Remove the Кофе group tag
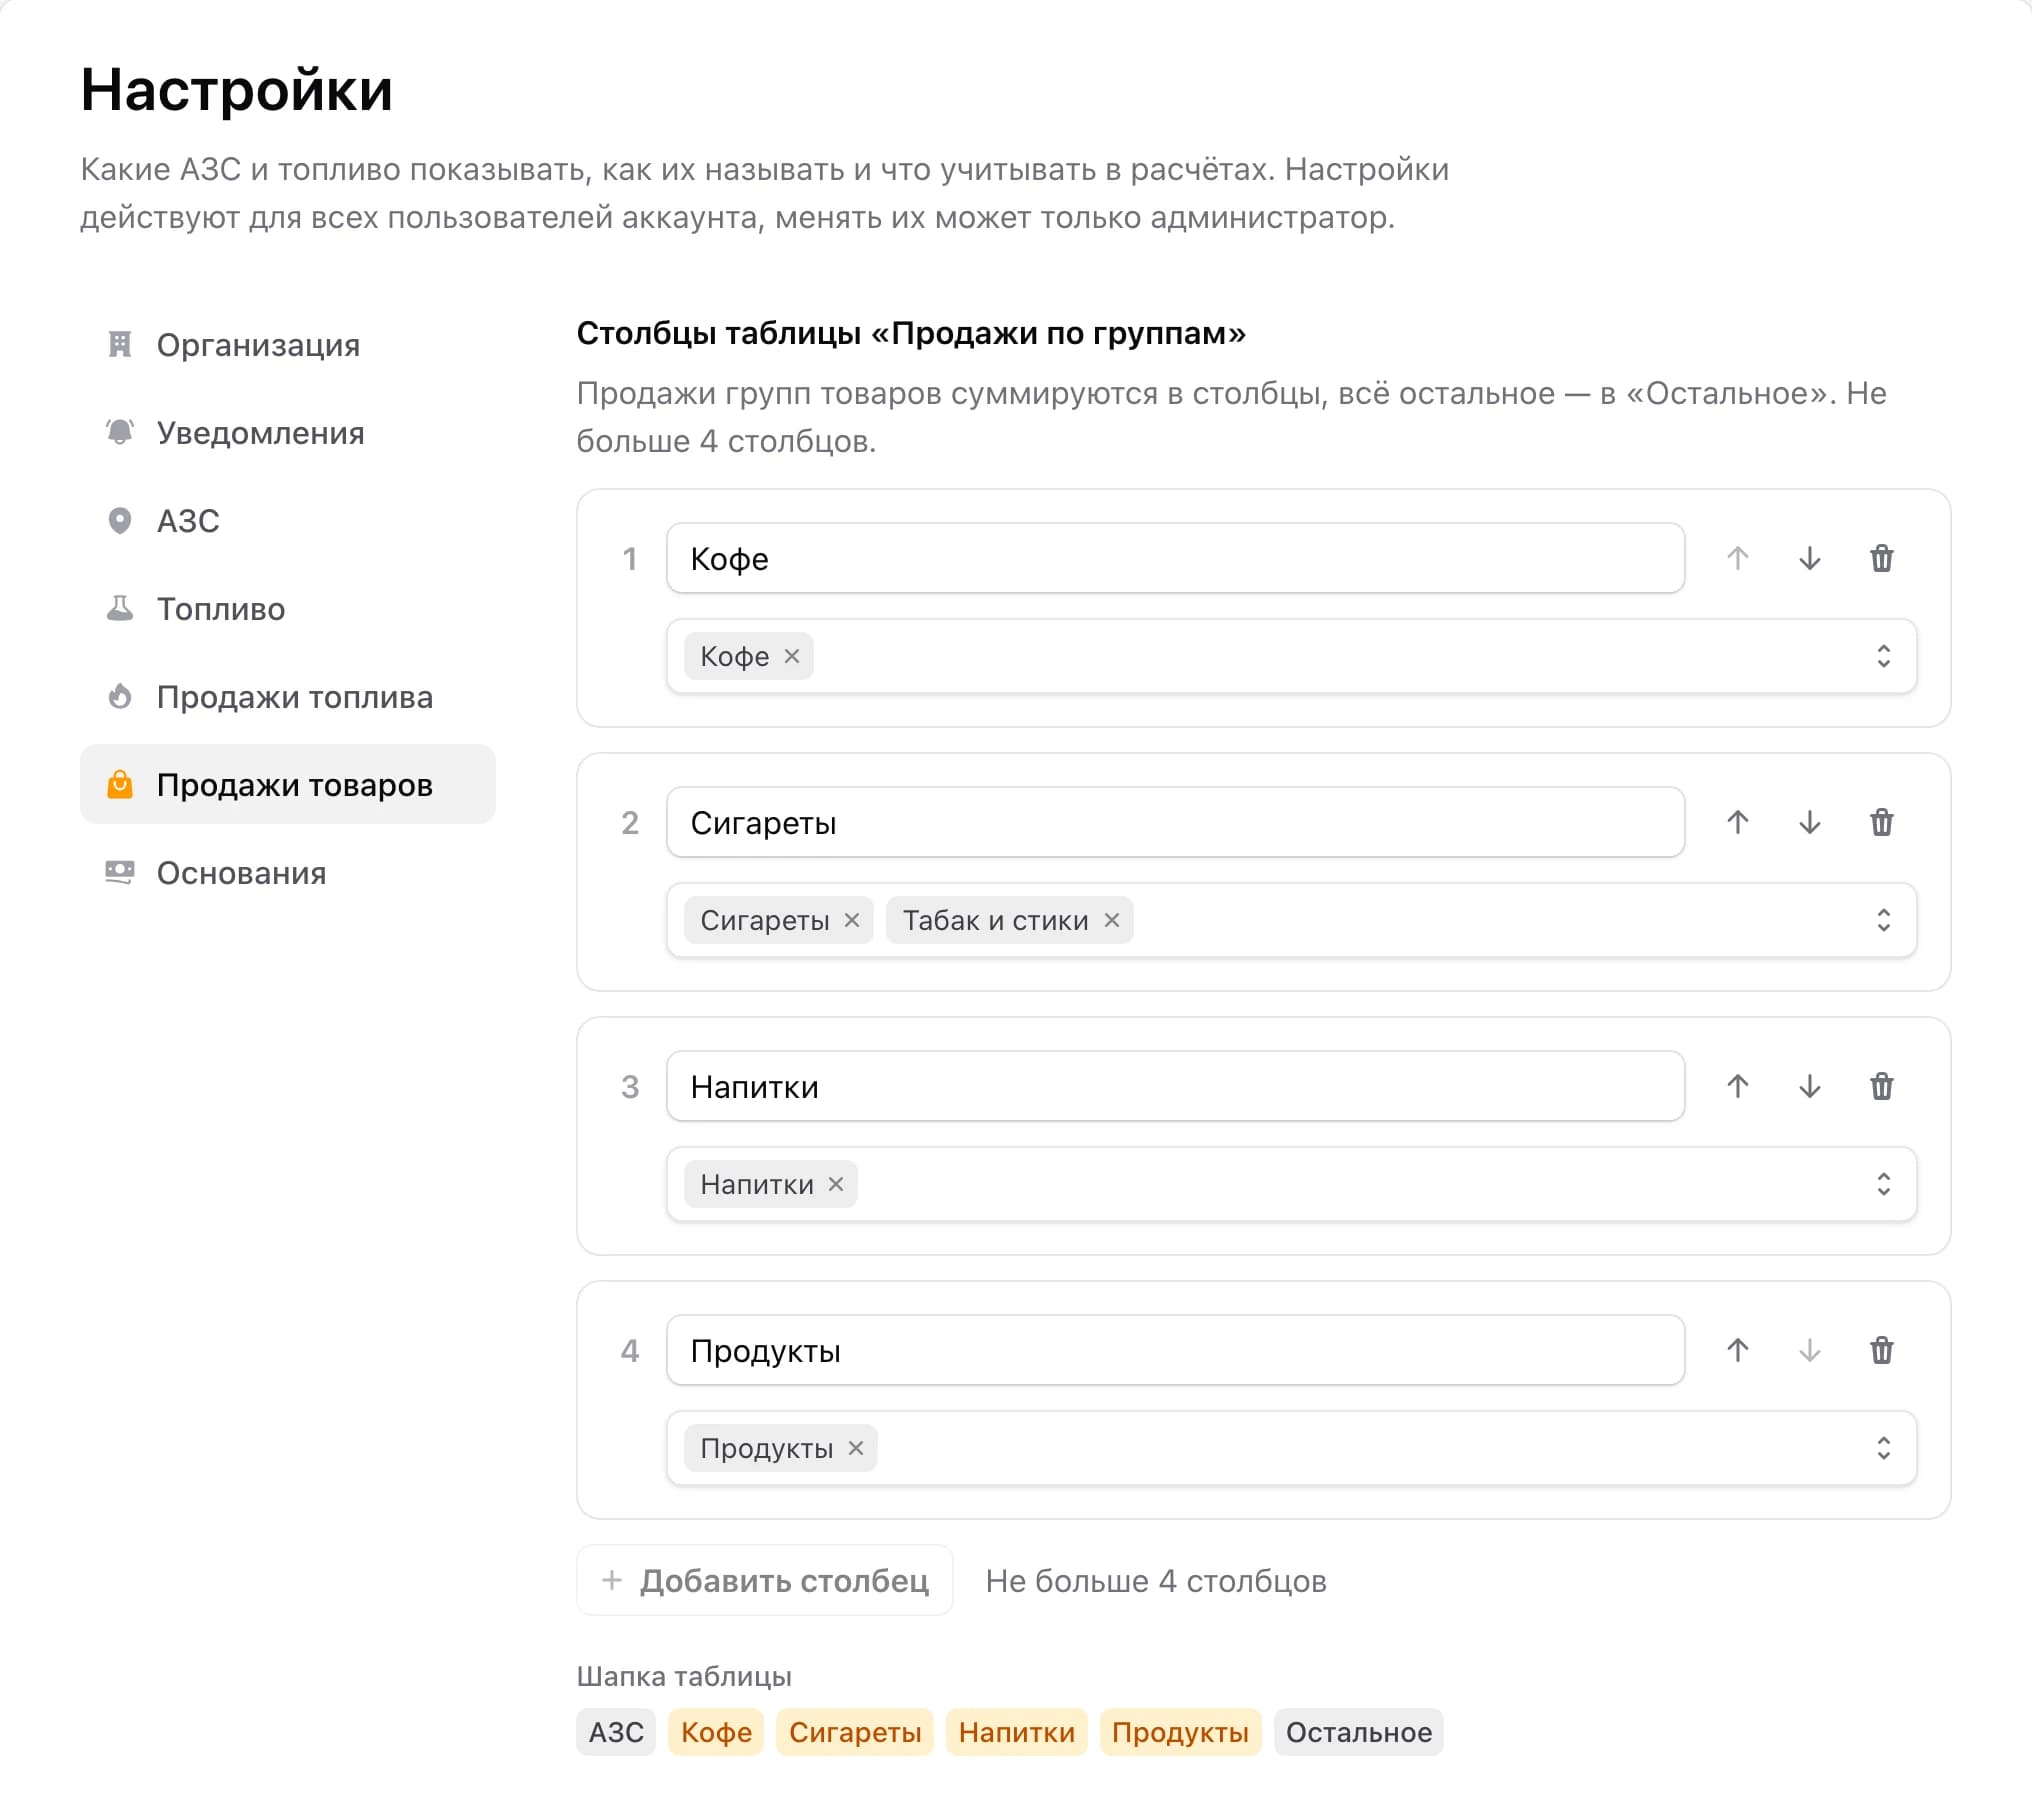The height and width of the screenshot is (1800, 2032). click(x=791, y=656)
